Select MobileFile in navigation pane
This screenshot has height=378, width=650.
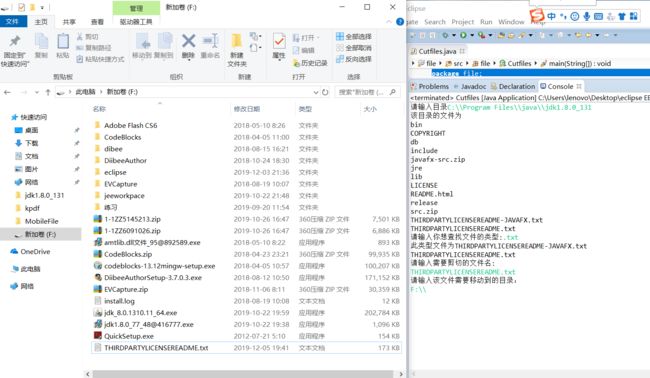[x=37, y=221]
